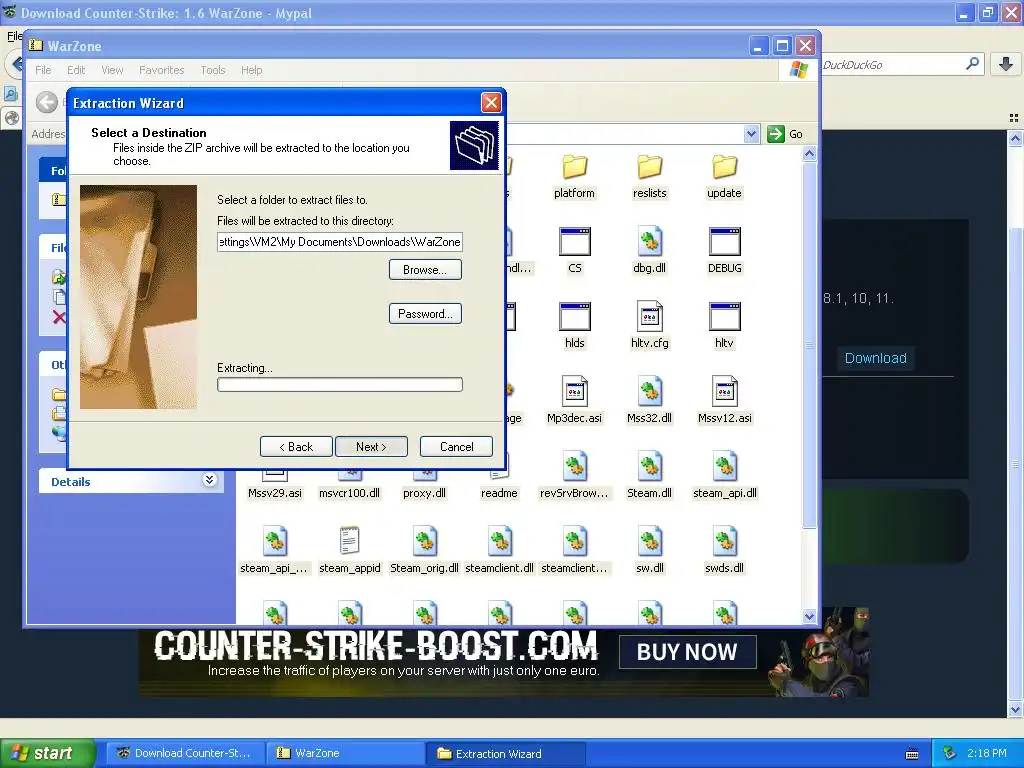
Task: Select the steamclient... truncated file icon
Action: click(575, 541)
